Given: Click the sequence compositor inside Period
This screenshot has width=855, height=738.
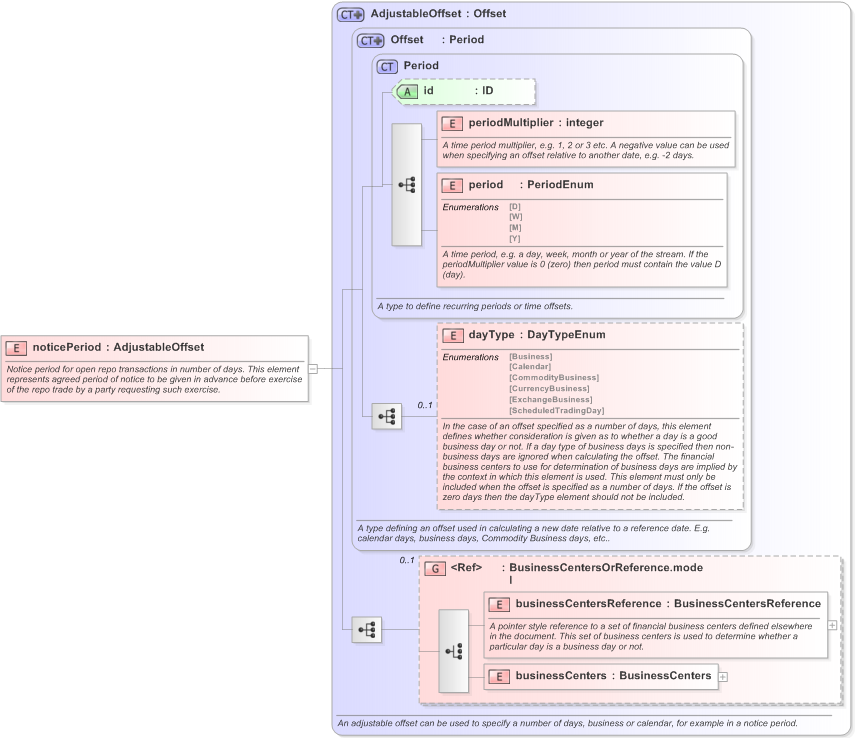Looking at the screenshot, I should [x=407, y=185].
